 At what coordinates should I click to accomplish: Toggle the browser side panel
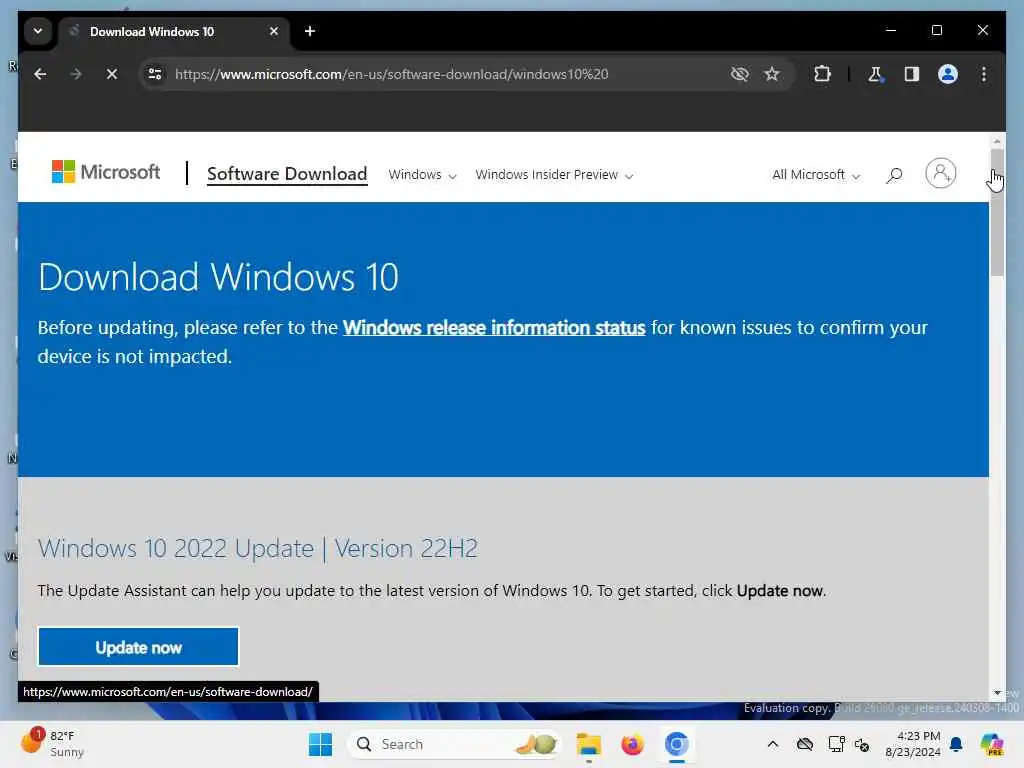(x=912, y=74)
